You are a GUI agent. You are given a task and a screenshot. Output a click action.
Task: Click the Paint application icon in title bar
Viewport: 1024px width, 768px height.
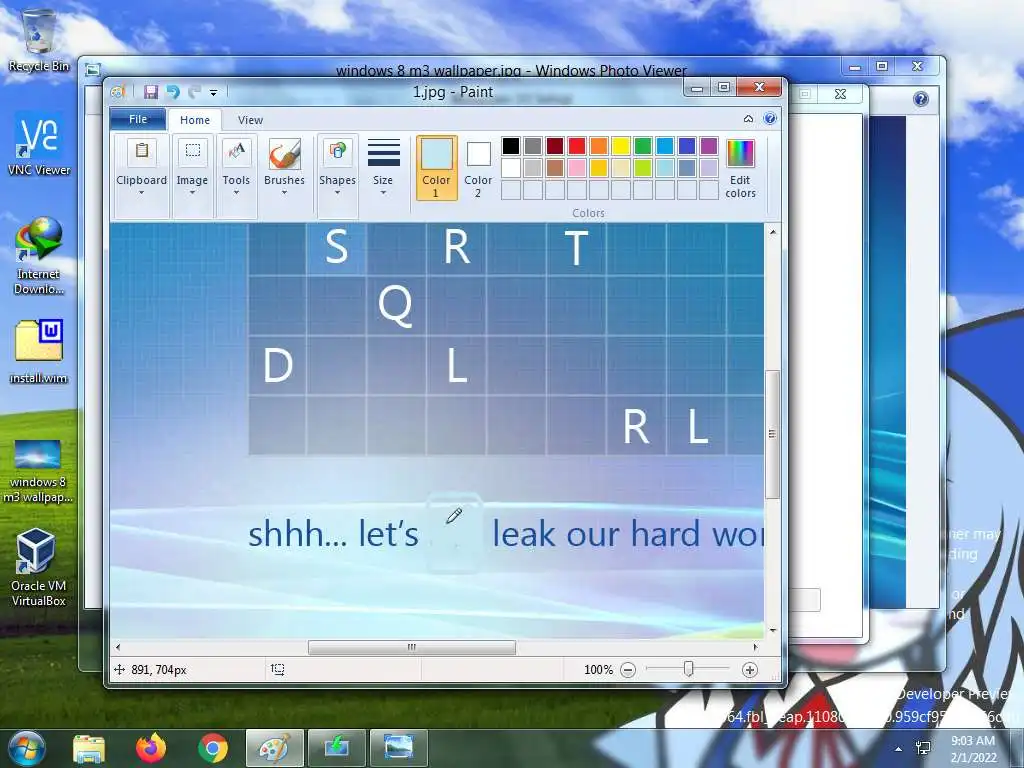click(x=118, y=92)
